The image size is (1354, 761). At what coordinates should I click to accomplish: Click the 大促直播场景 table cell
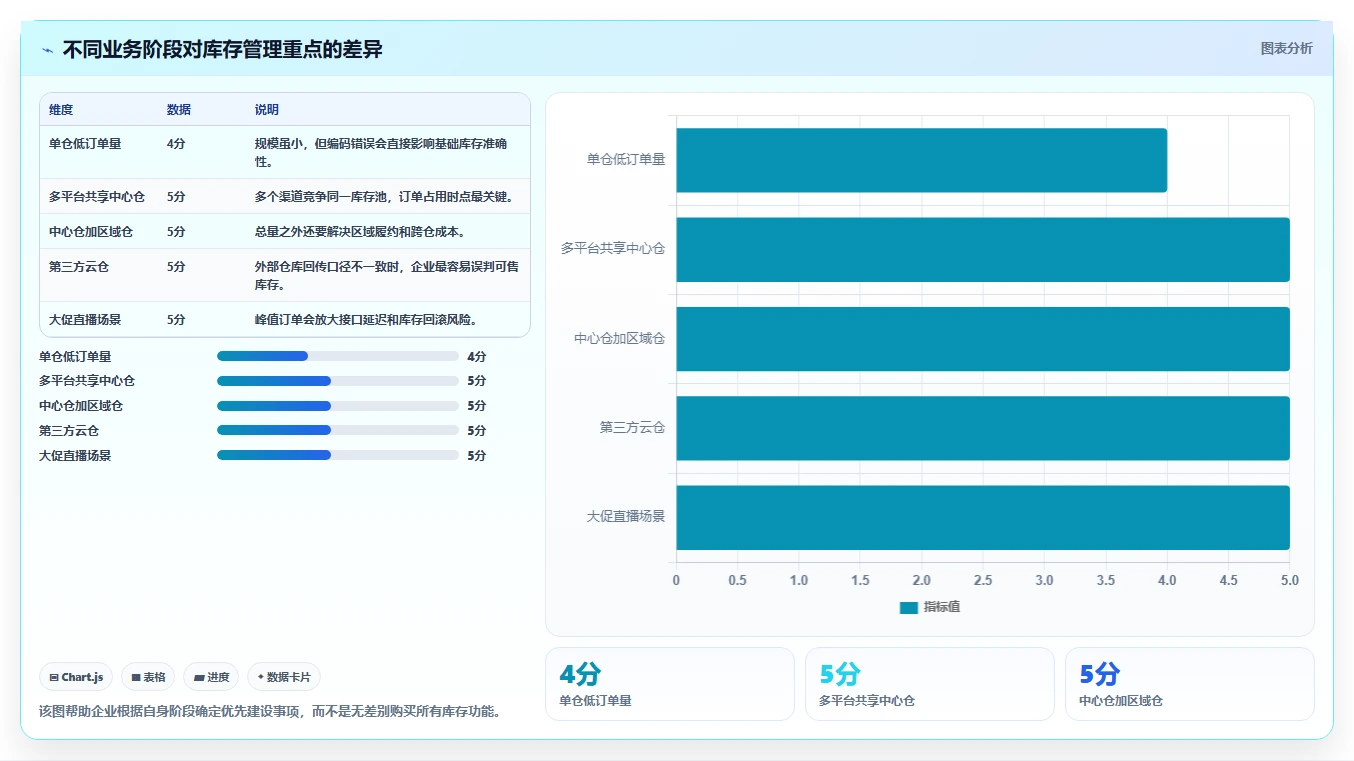85,320
